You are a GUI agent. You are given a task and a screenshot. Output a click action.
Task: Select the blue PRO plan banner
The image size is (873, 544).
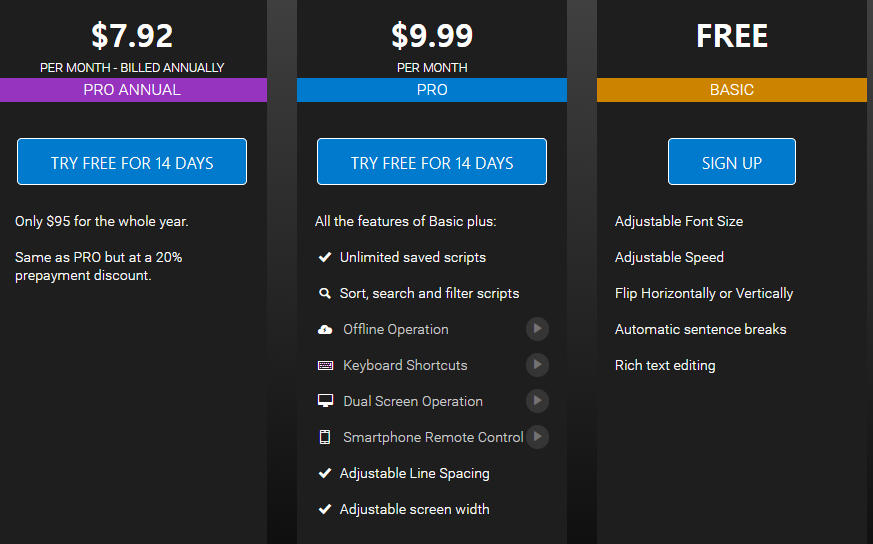[x=432, y=90]
